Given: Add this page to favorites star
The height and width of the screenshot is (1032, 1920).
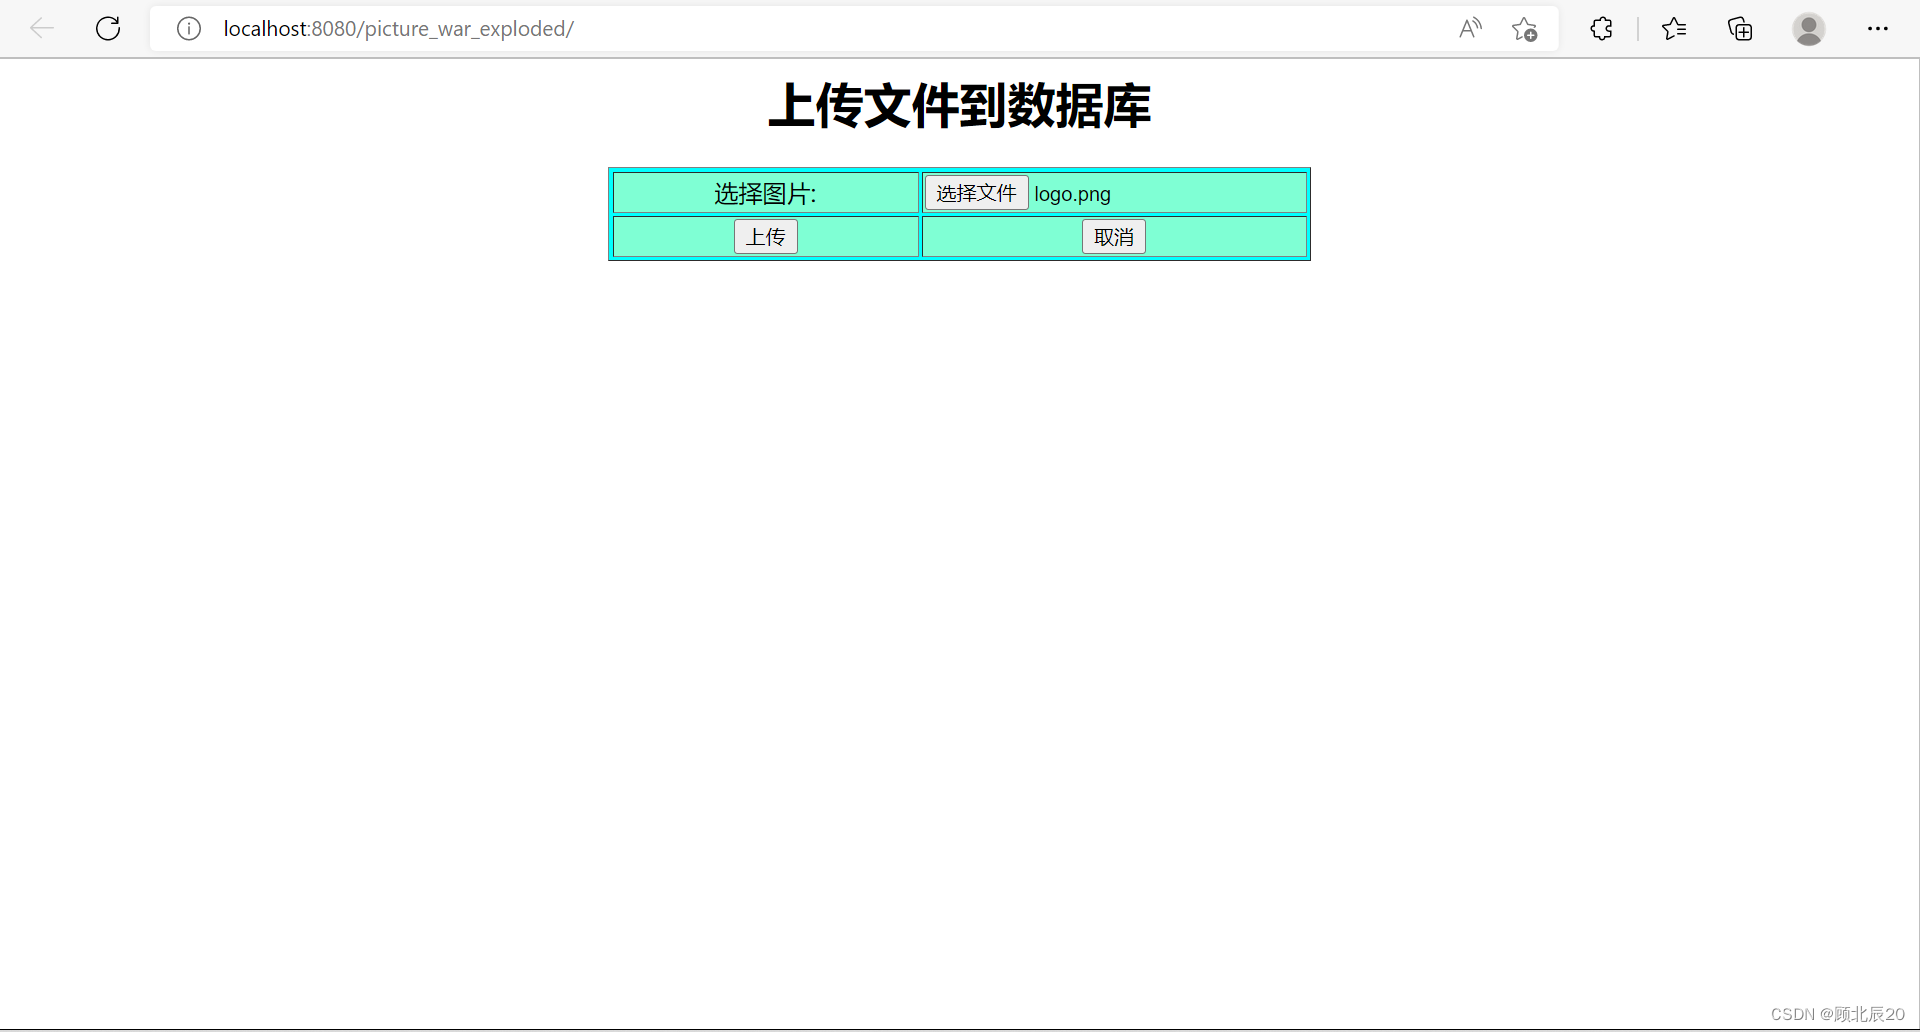Looking at the screenshot, I should point(1525,29).
